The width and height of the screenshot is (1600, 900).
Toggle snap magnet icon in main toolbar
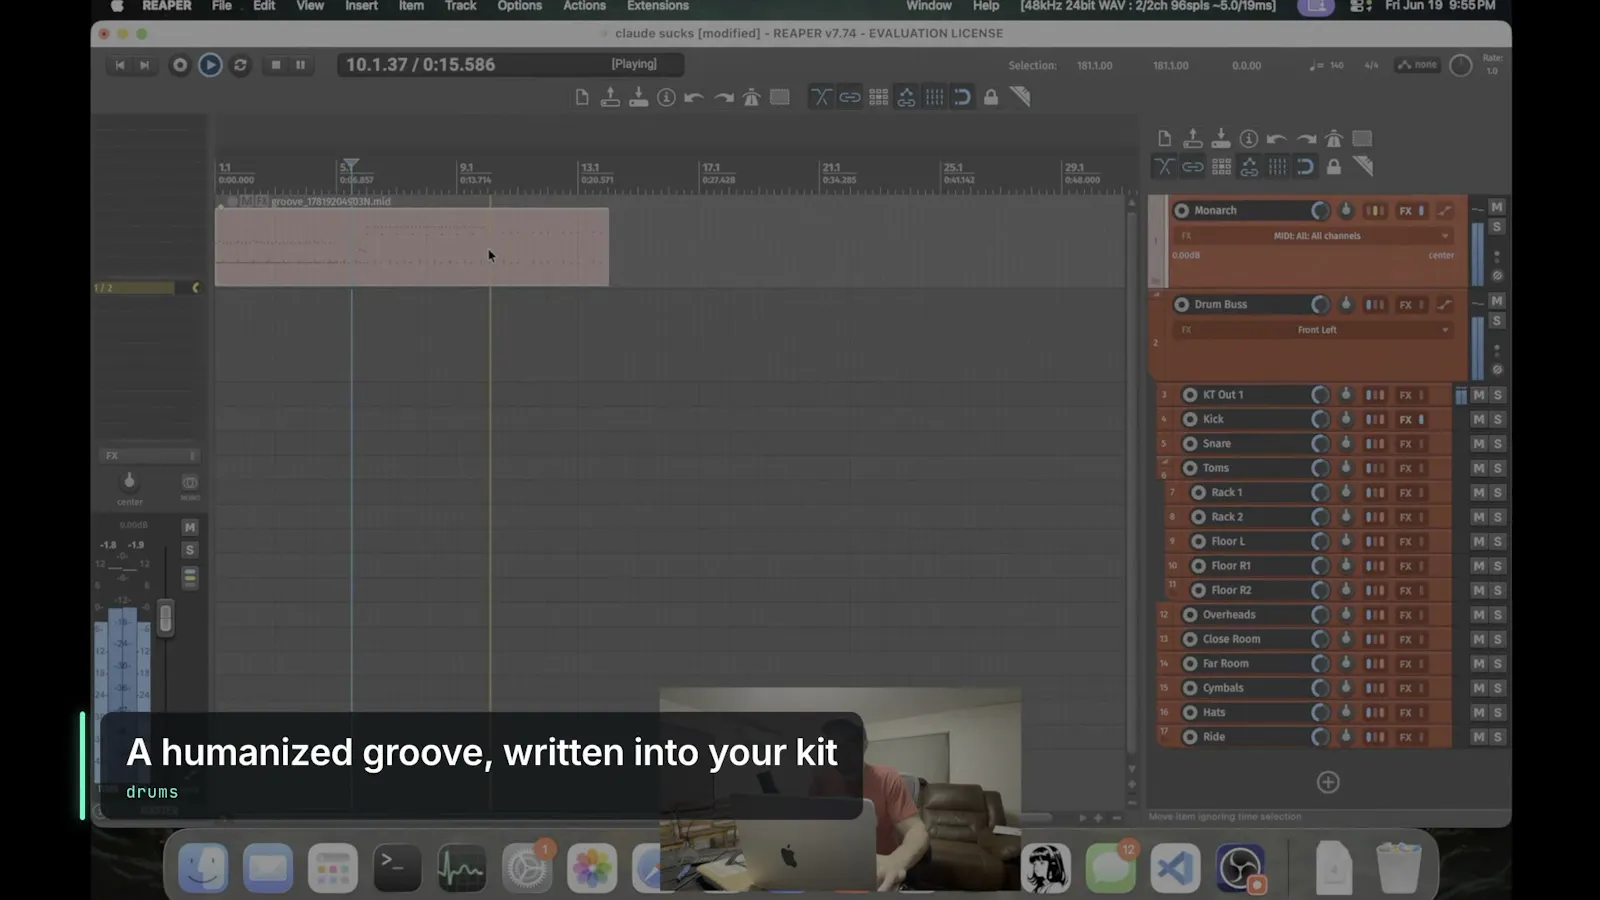tap(962, 97)
